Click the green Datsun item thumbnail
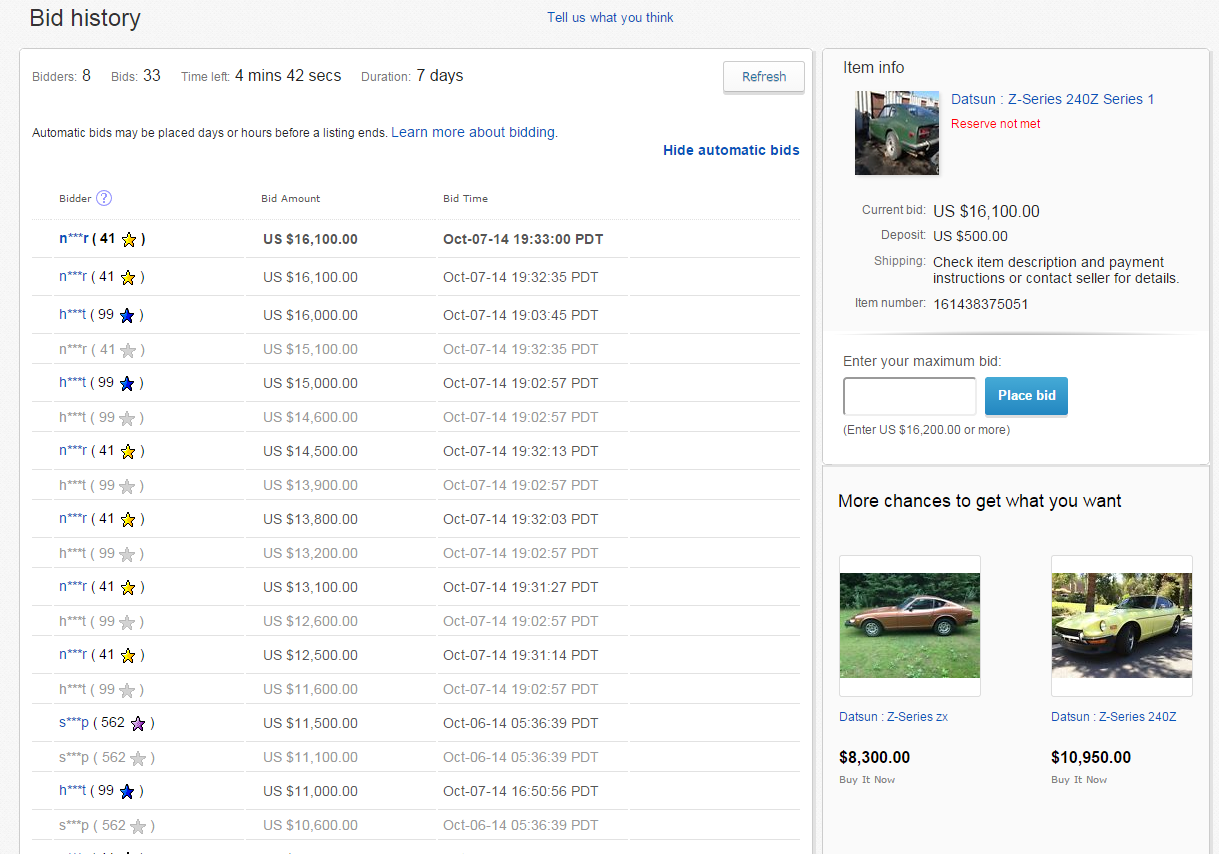 tap(897, 133)
